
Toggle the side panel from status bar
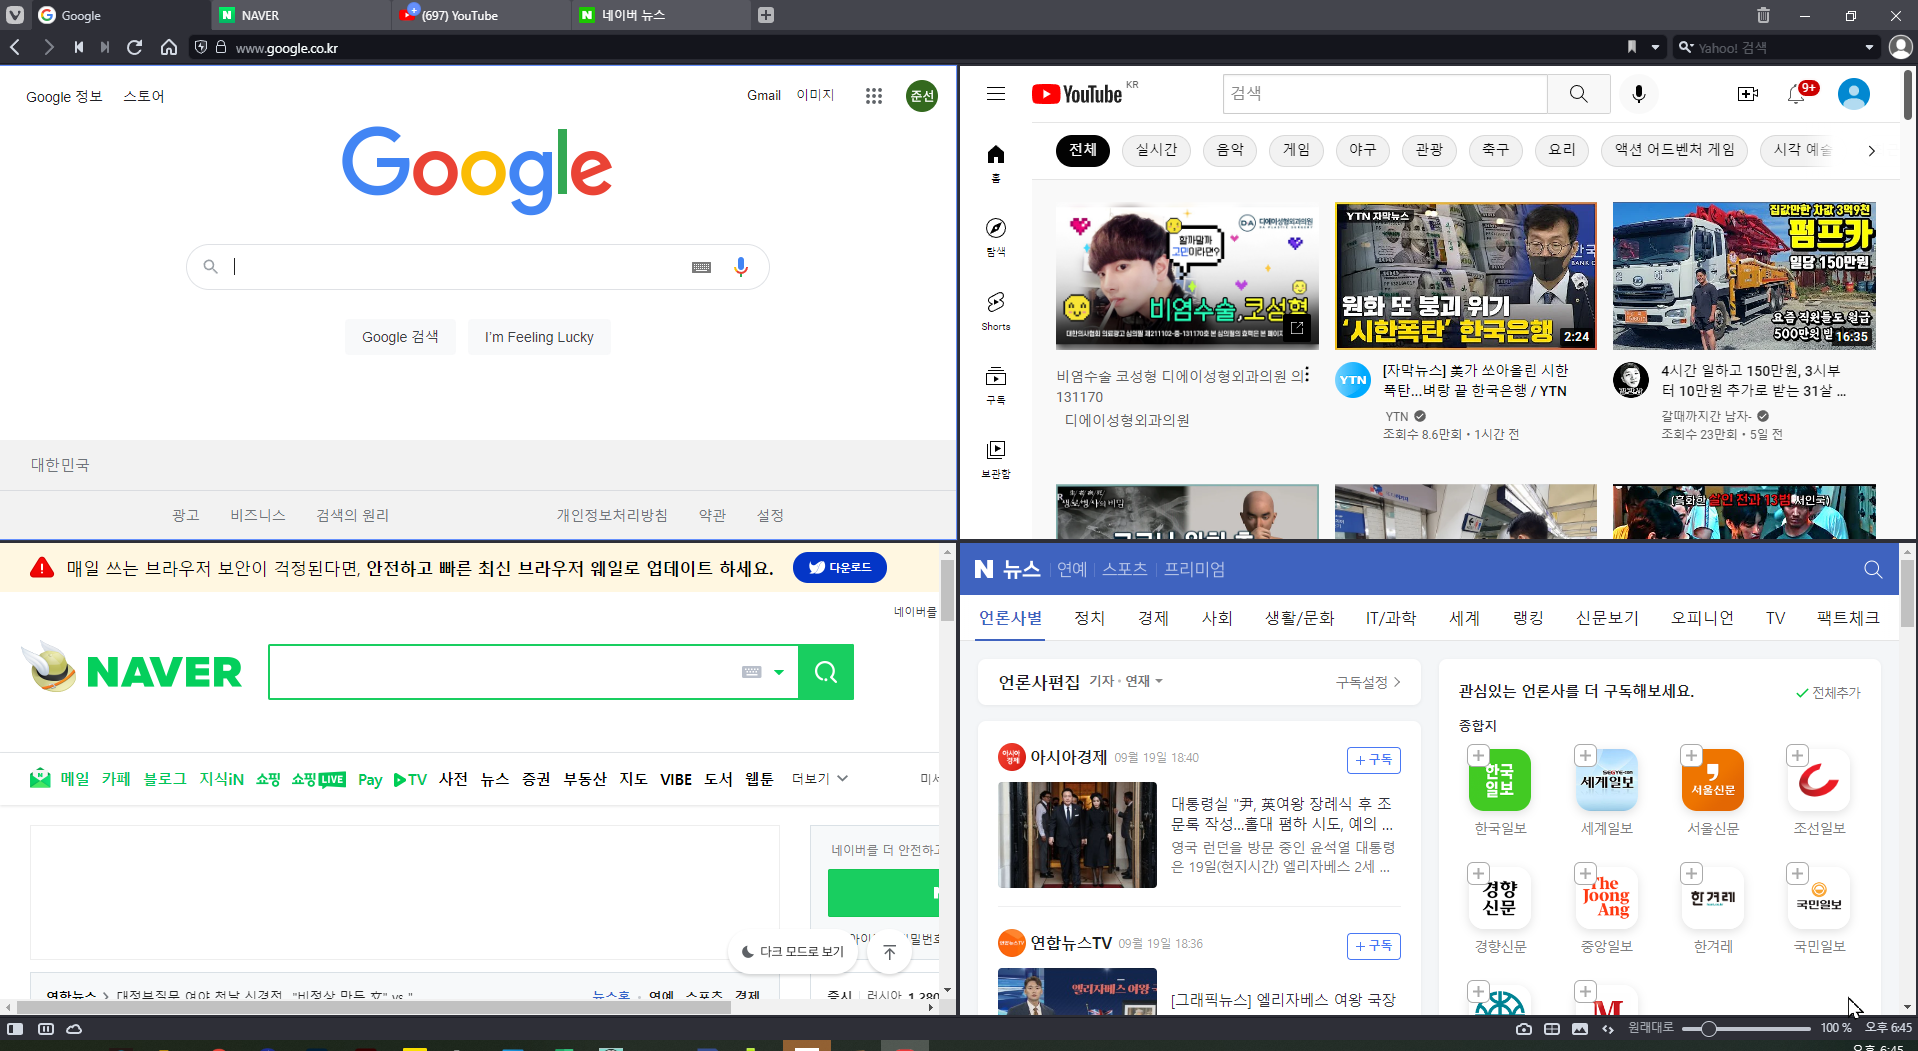(x=15, y=1028)
